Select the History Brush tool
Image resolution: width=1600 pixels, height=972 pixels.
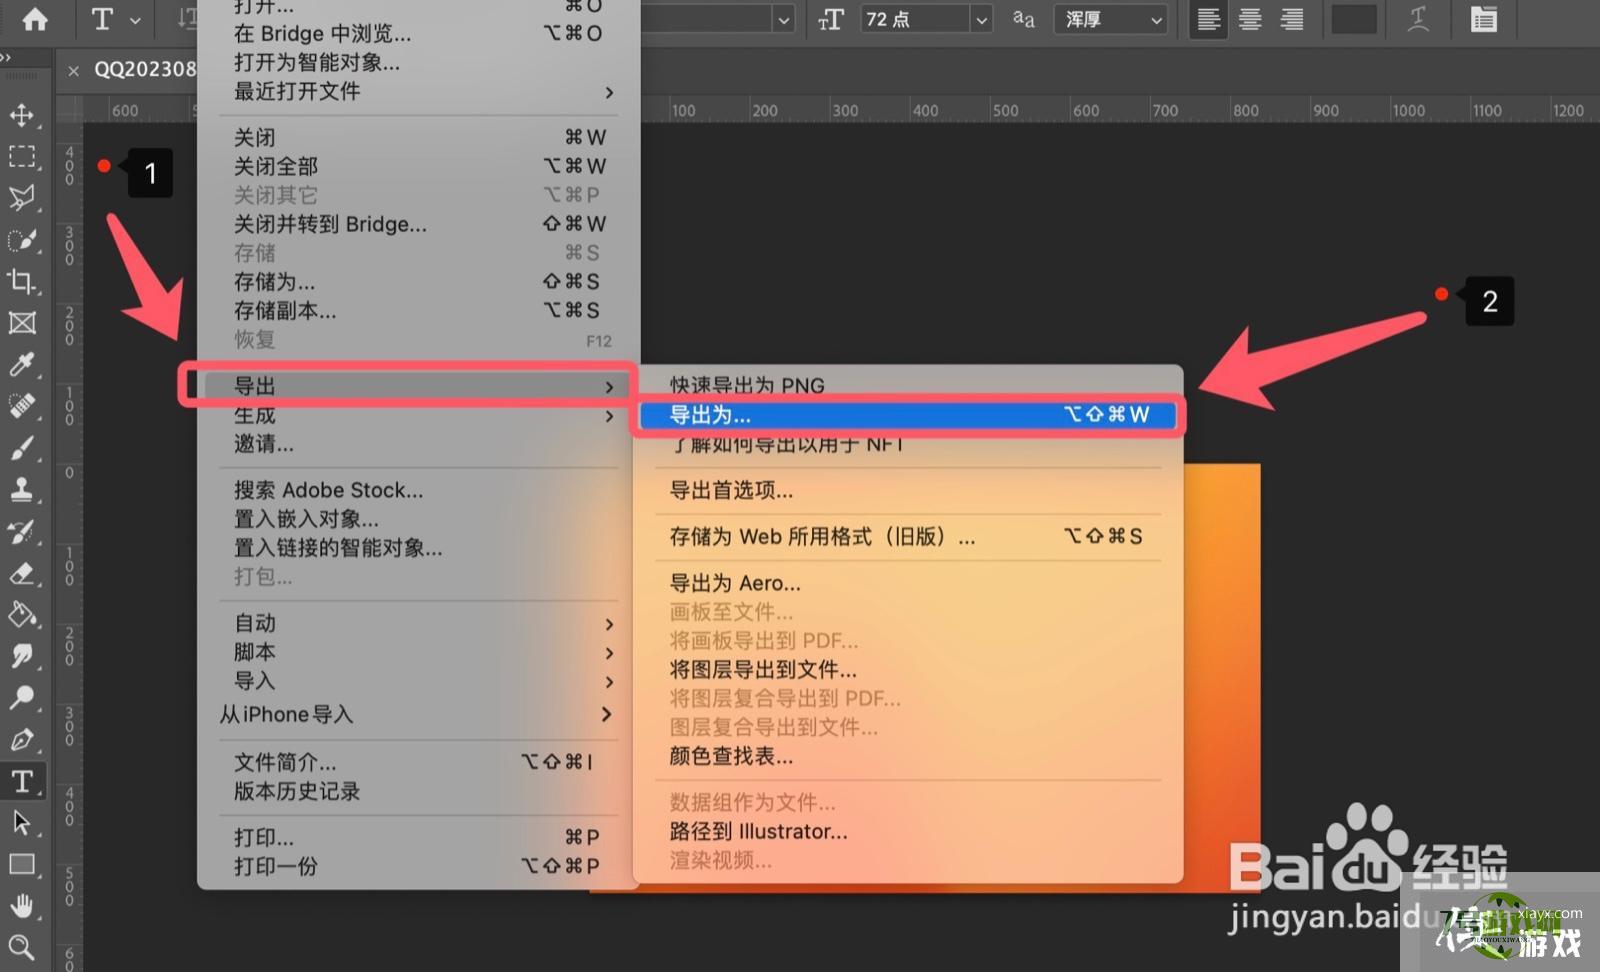[x=22, y=531]
